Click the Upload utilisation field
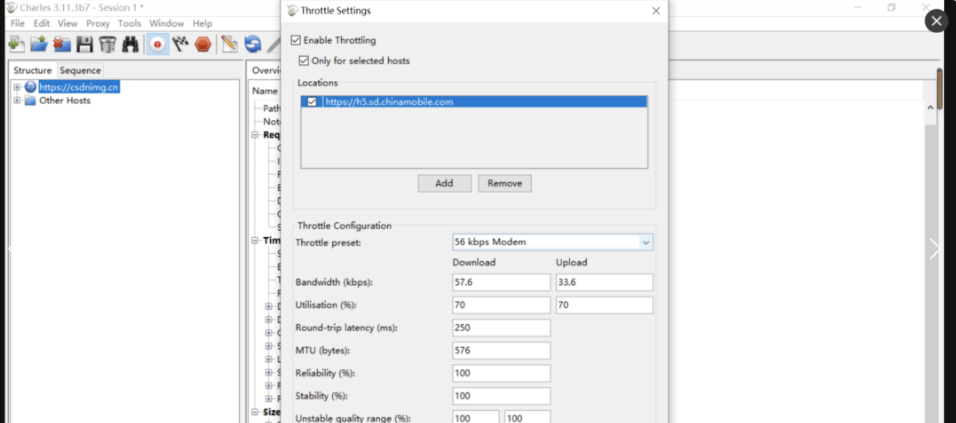The width and height of the screenshot is (956, 423). tap(604, 305)
